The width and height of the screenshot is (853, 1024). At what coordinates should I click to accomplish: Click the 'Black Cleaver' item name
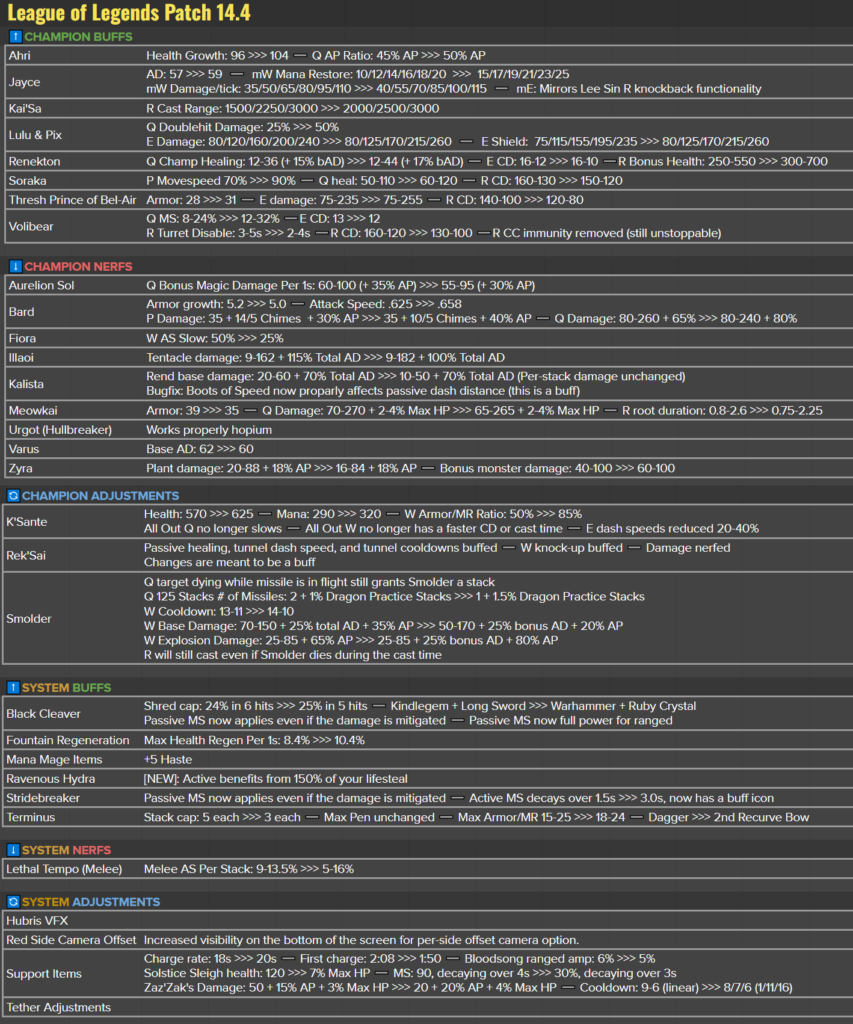pyautogui.click(x=44, y=714)
